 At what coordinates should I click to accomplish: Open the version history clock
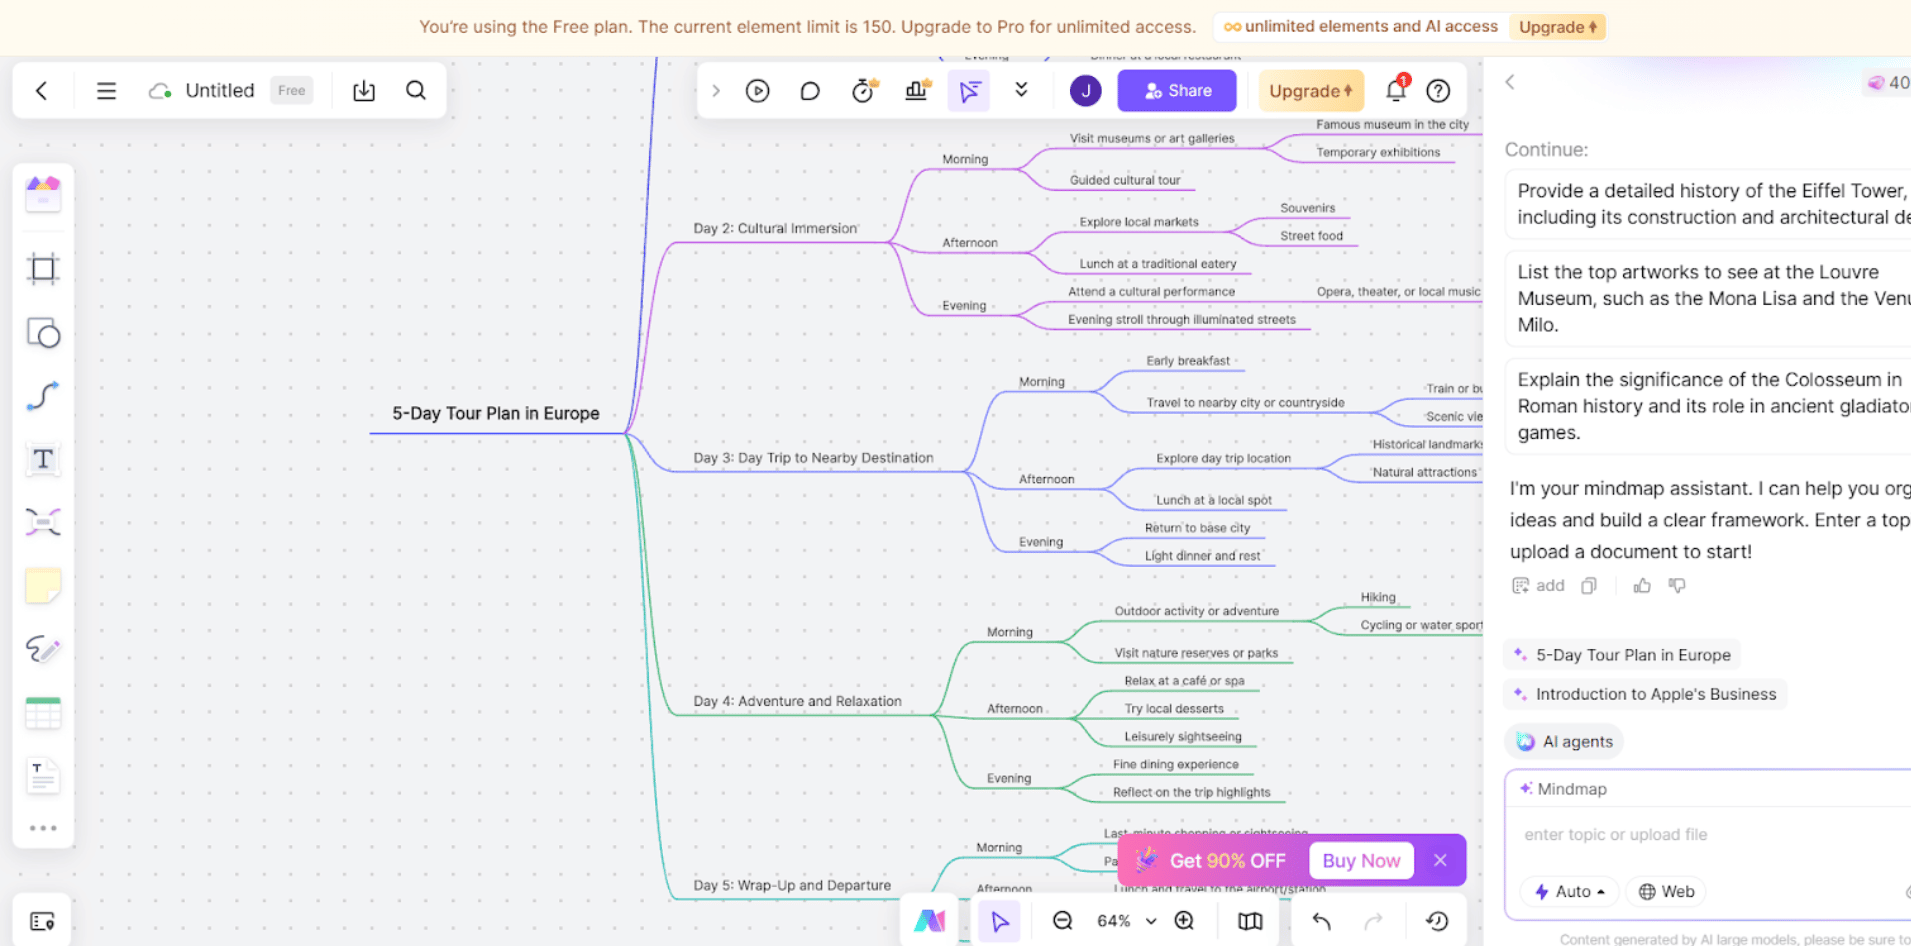1437,921
